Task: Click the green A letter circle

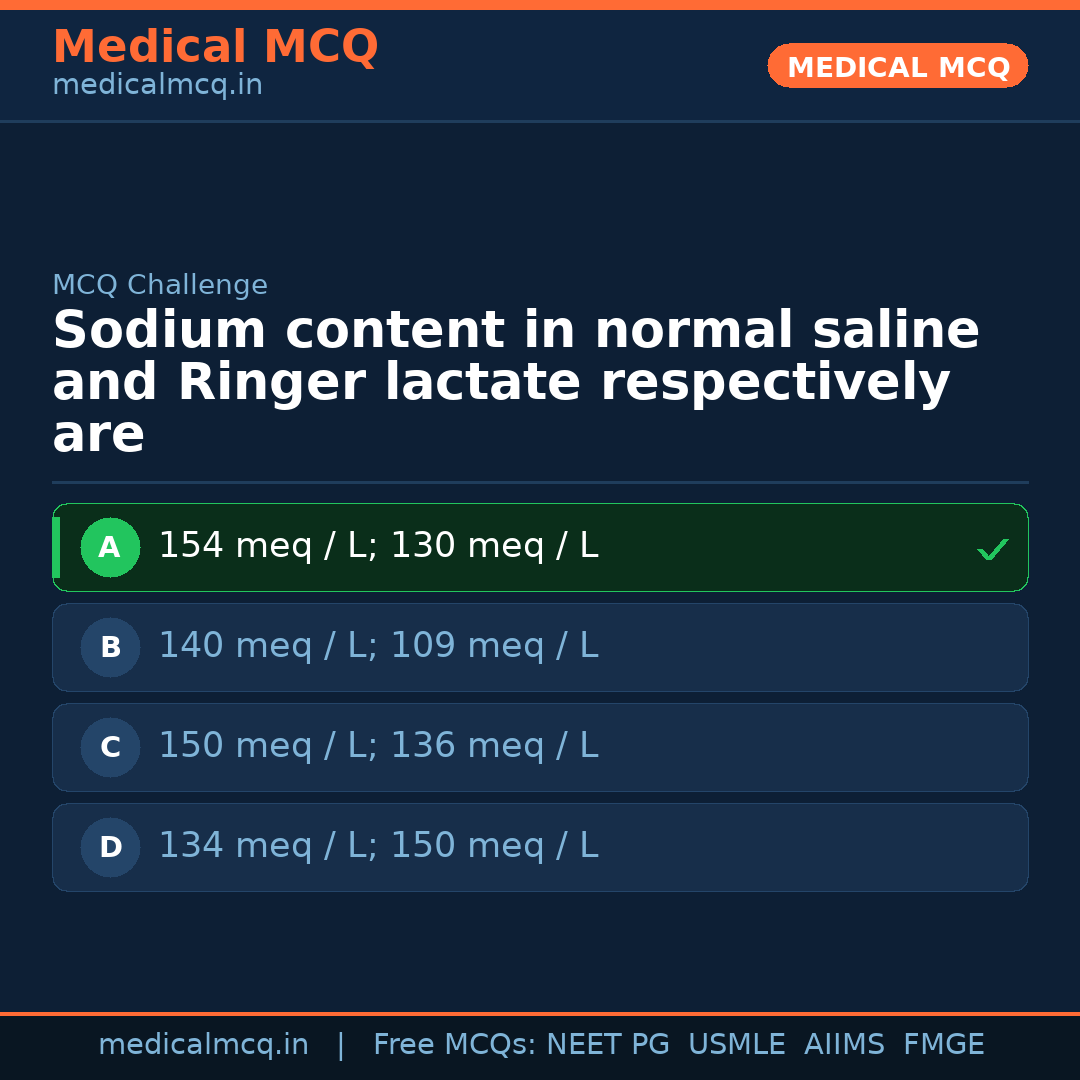Action: click(110, 547)
